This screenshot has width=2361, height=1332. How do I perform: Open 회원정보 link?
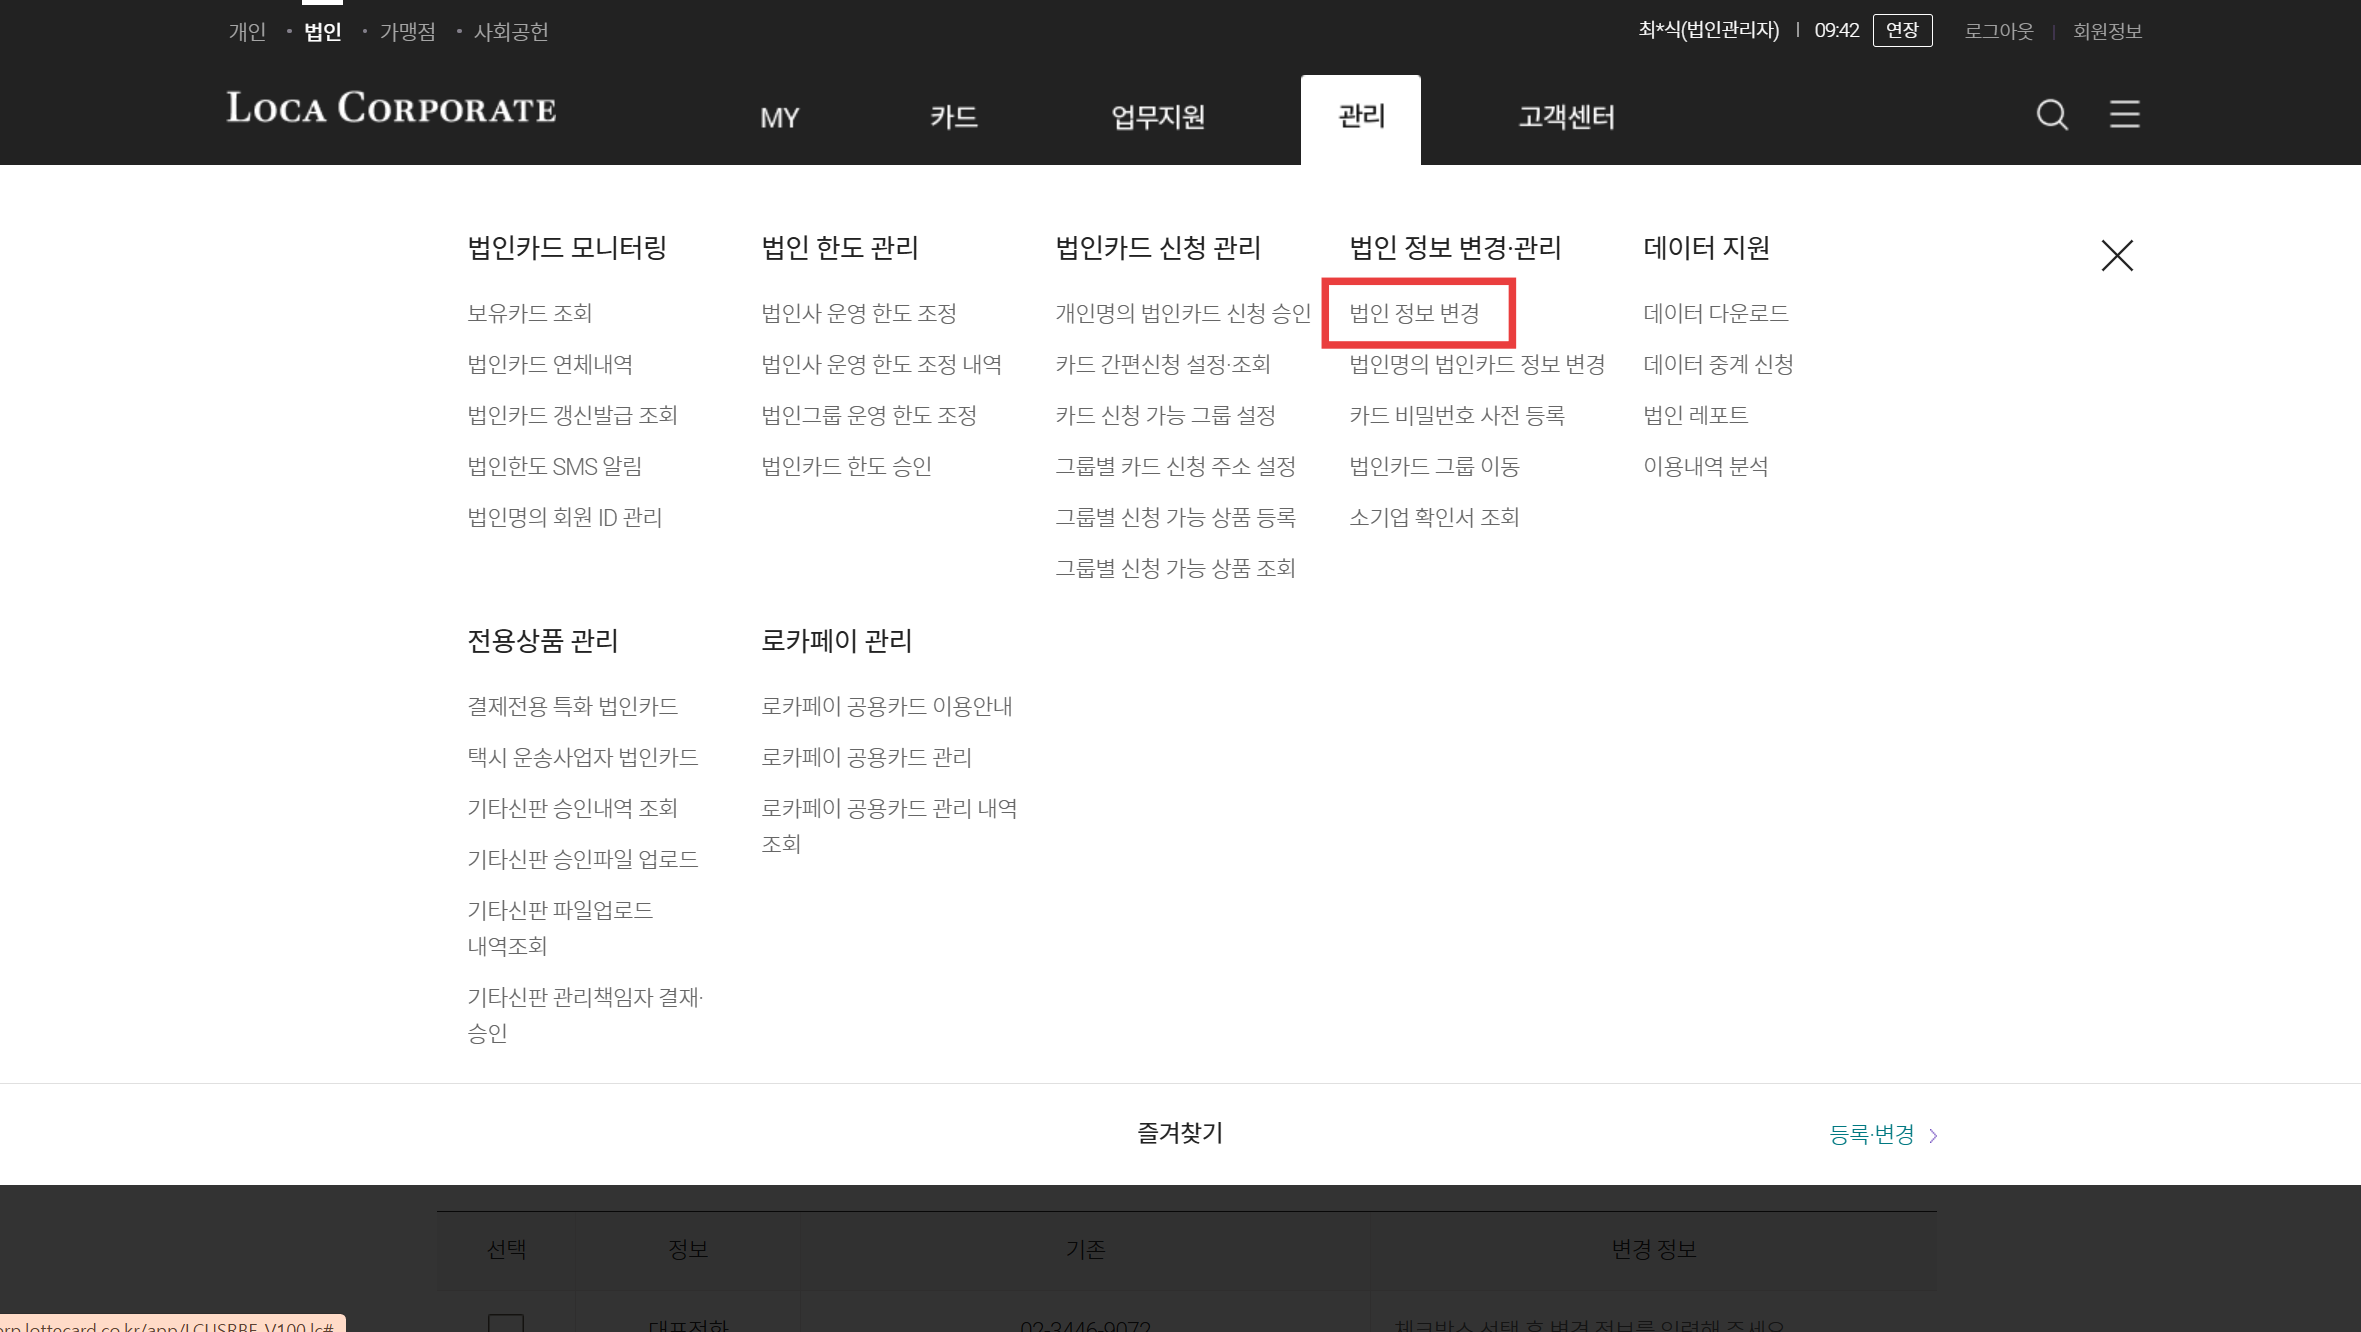point(2107,31)
